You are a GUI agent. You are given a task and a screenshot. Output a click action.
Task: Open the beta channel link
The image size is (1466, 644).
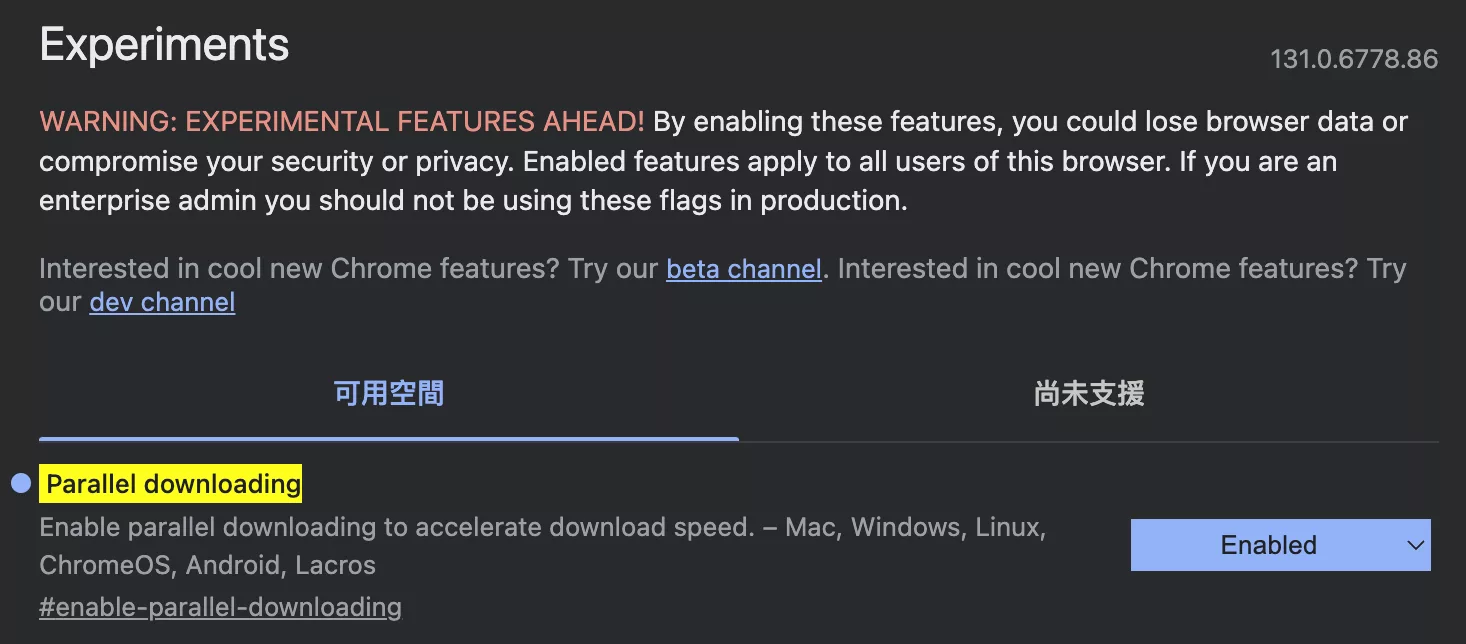pos(744,269)
